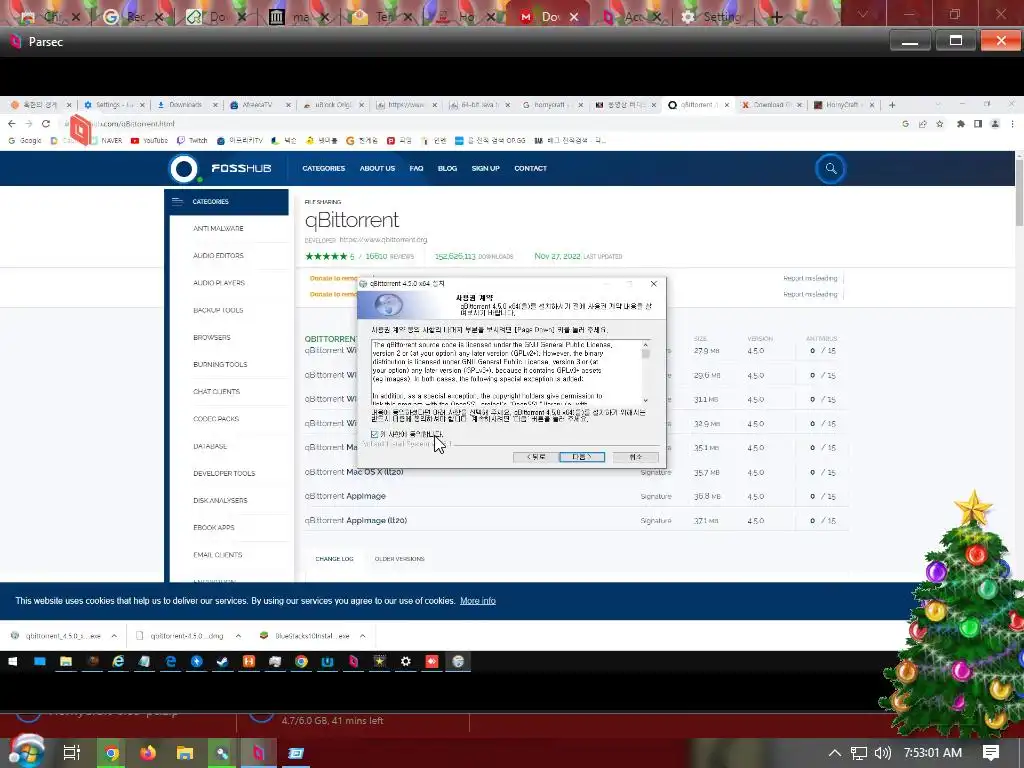Toggle the sidebar CATEGORIES hamburger icon
The image size is (1024, 768).
(178, 202)
